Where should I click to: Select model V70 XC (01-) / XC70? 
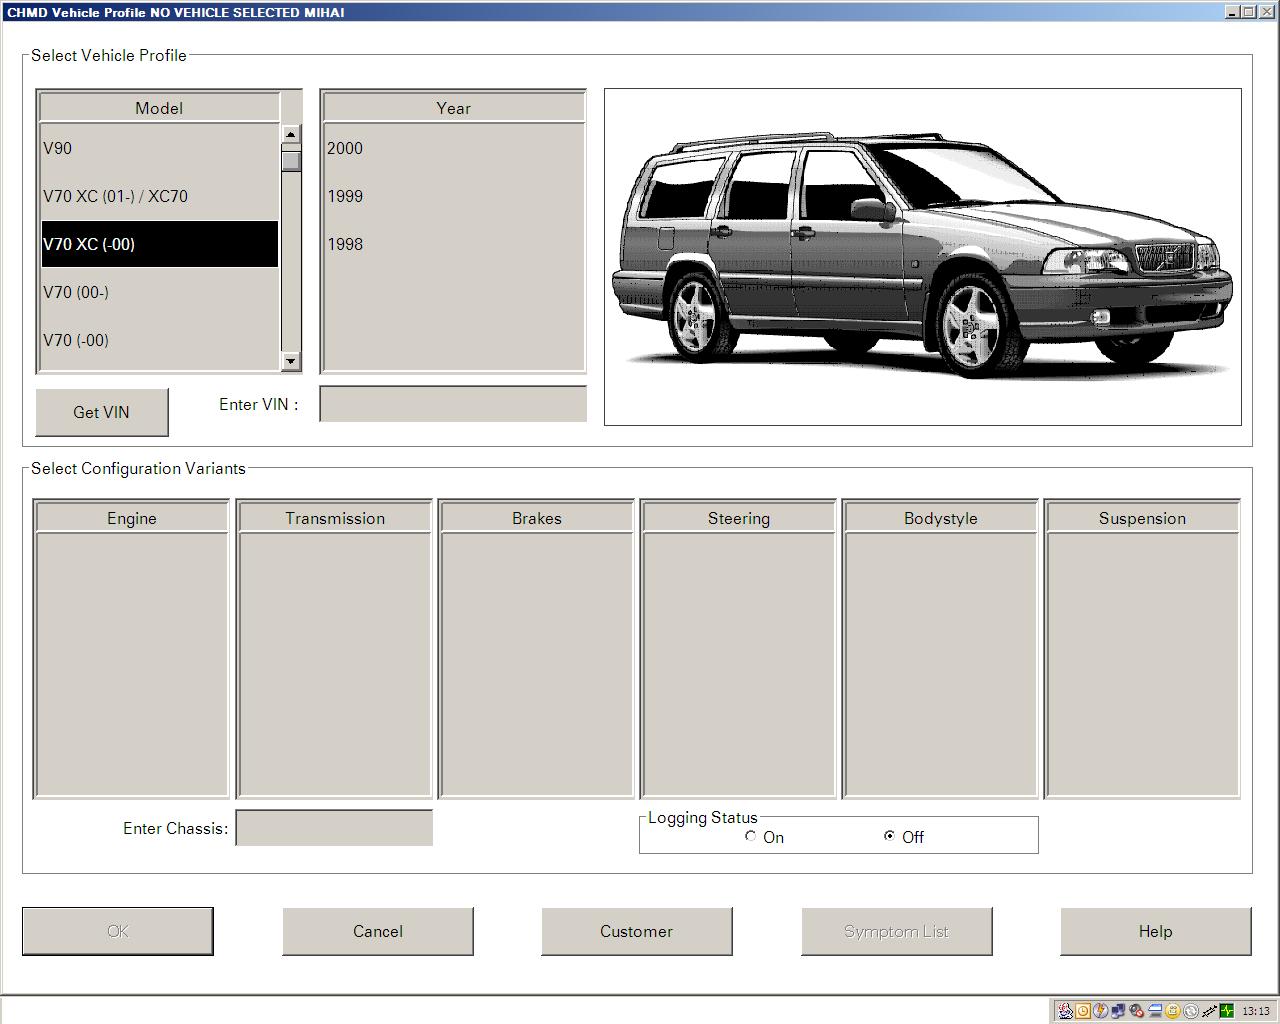point(159,196)
